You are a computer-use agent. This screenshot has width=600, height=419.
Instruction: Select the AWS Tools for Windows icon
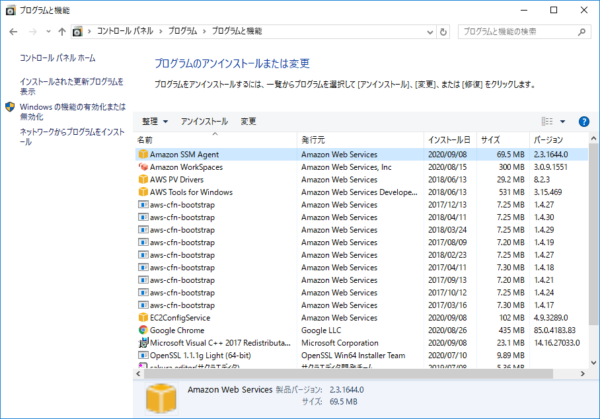tap(143, 192)
